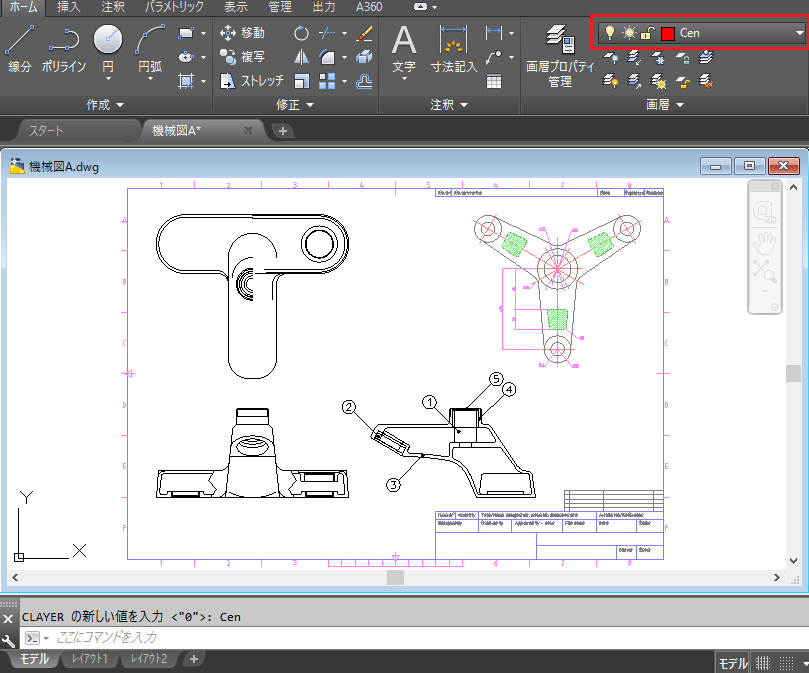Switch to the 表示 ribbon tab
Screen dimensions: 809x673
tap(236, 7)
